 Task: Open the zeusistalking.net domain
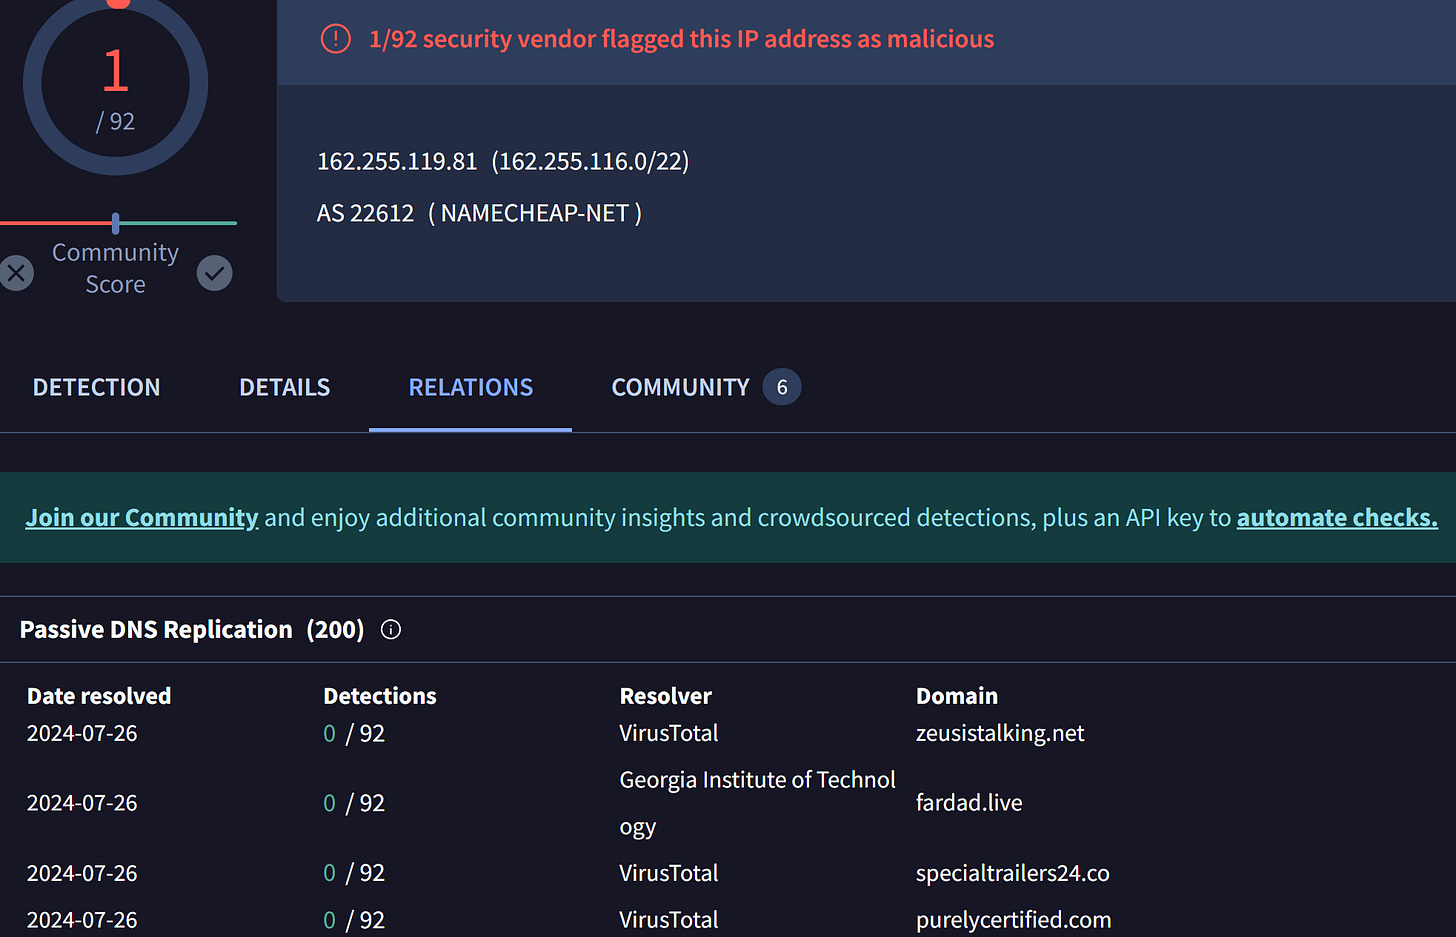pyautogui.click(x=1000, y=733)
